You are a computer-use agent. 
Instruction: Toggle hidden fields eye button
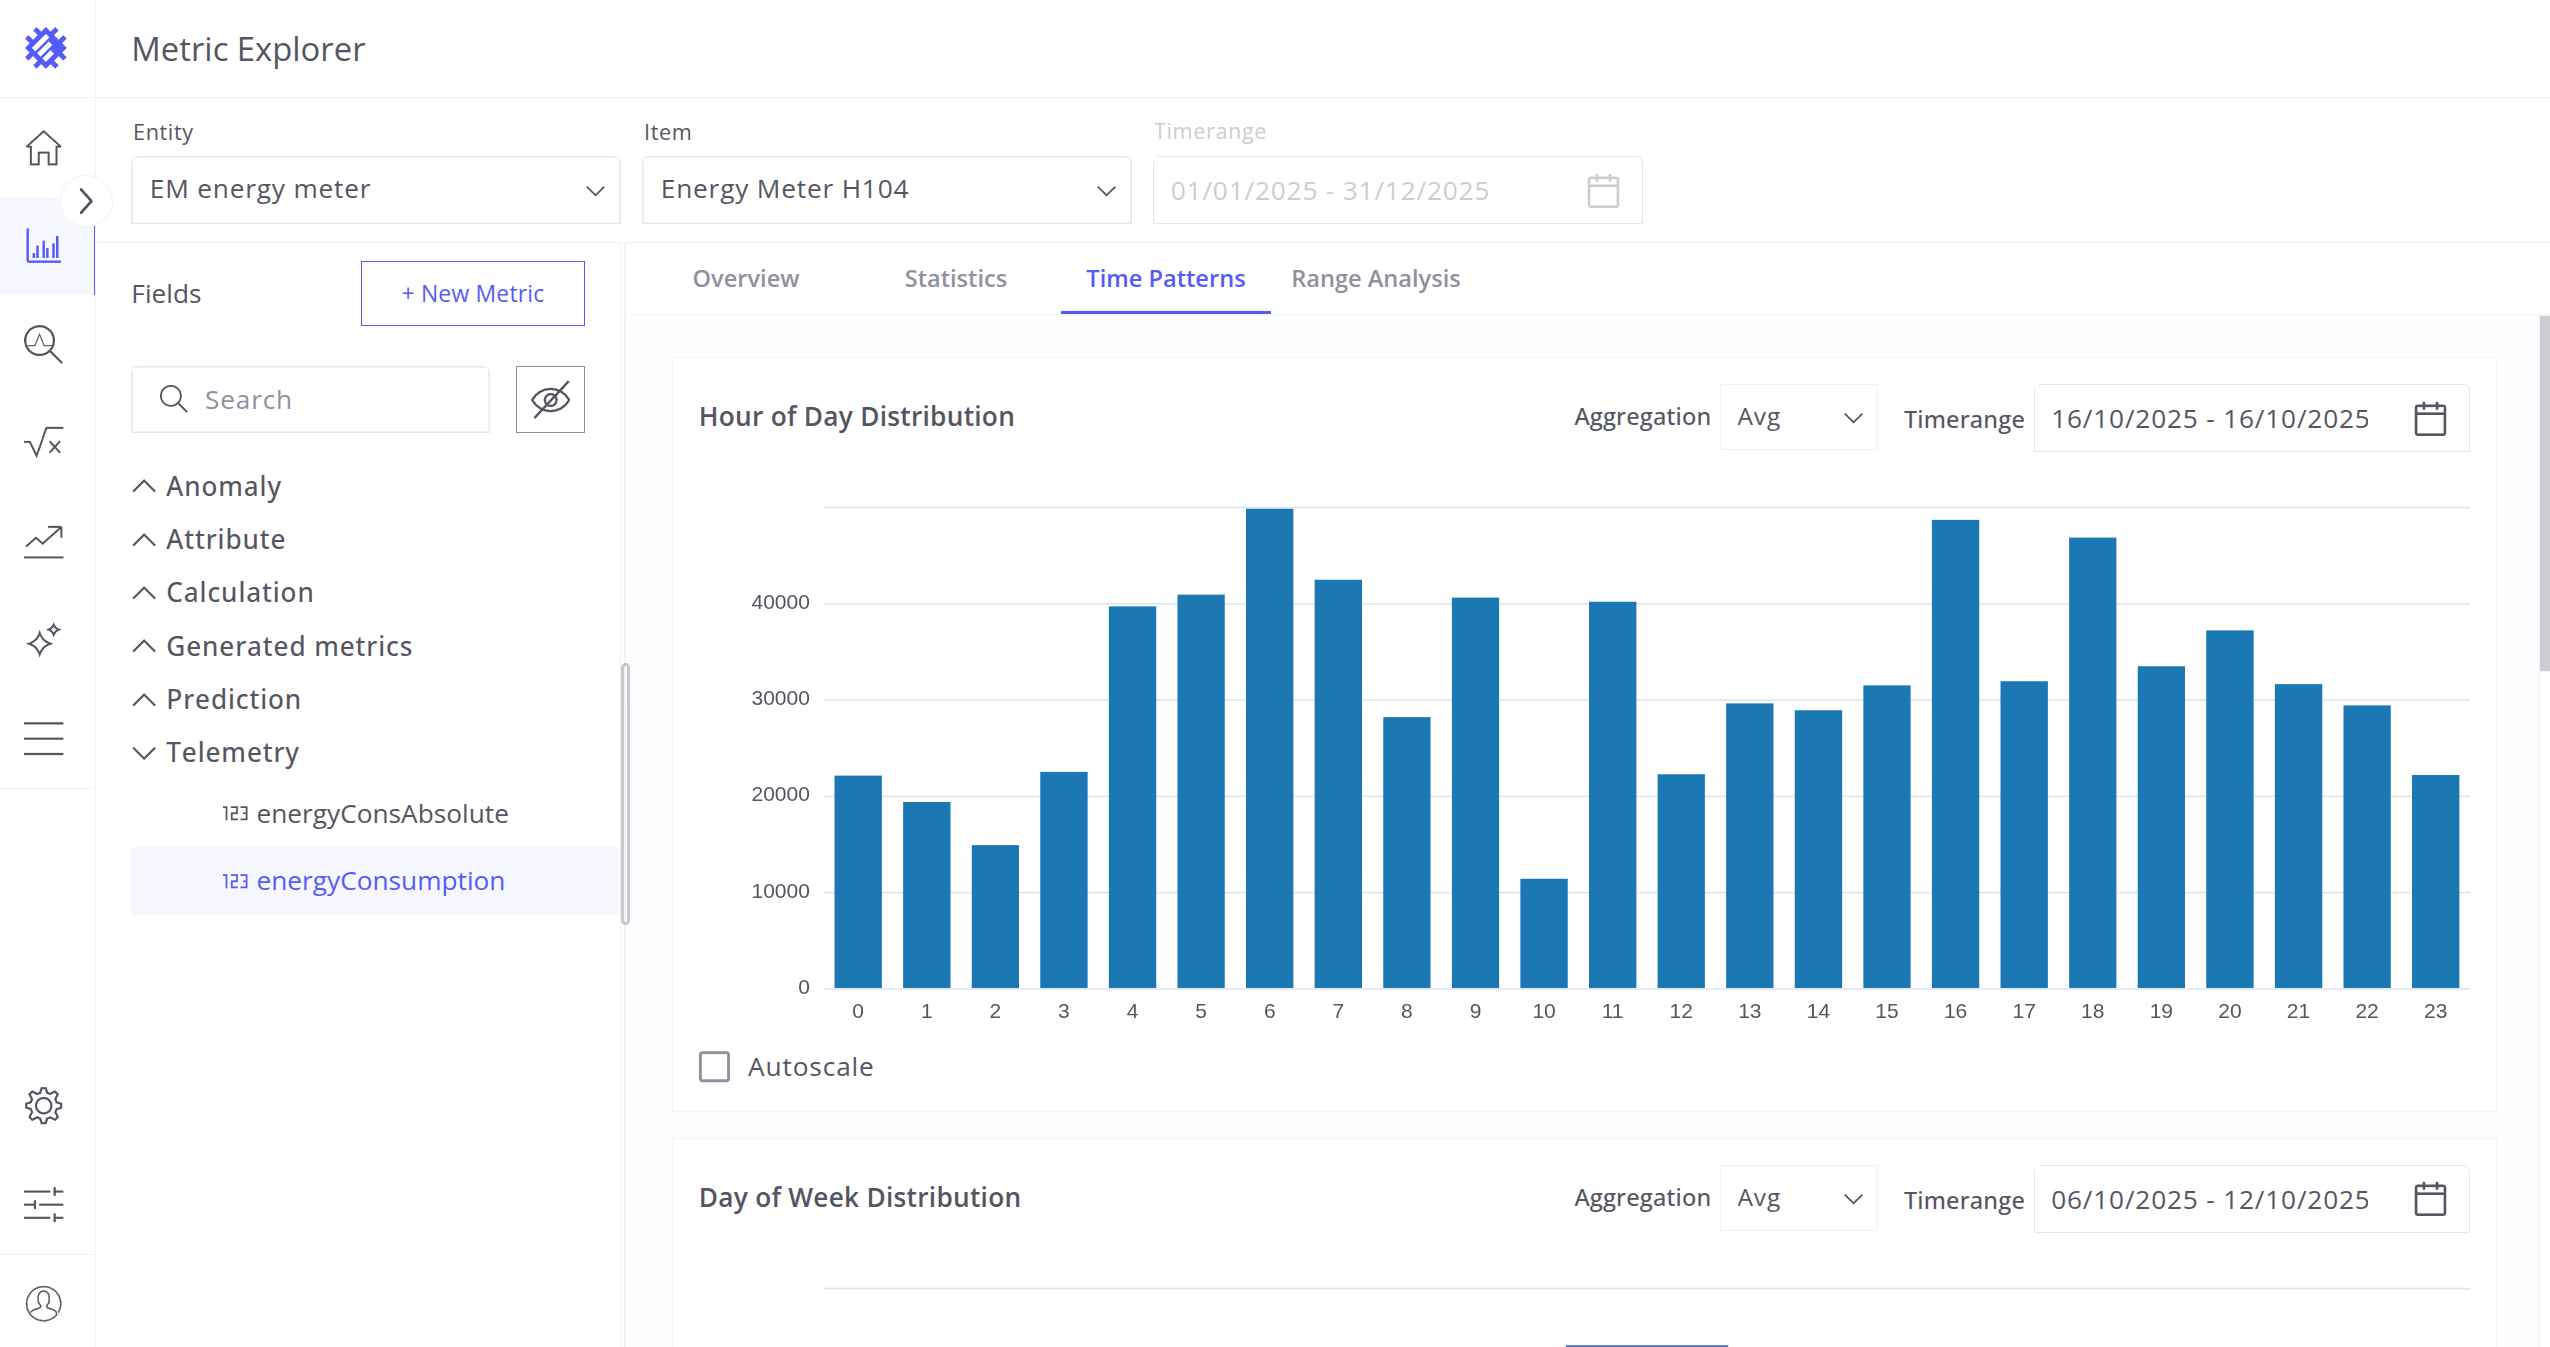(x=550, y=400)
